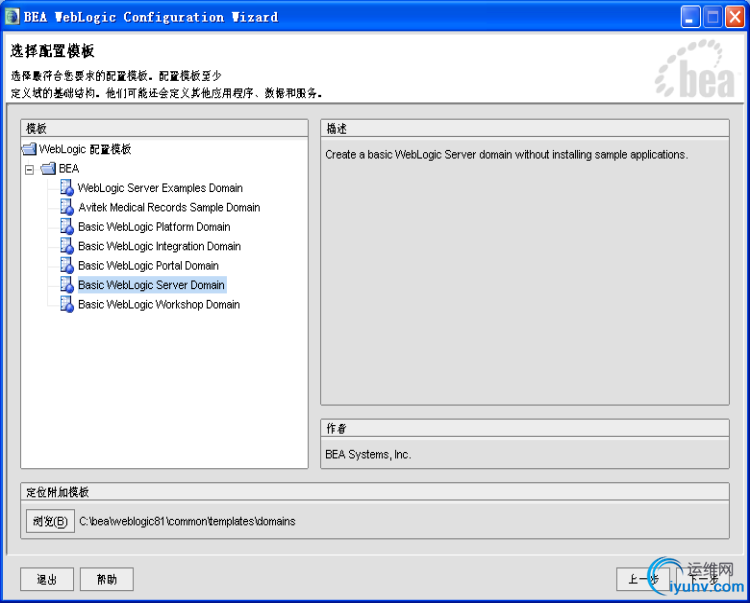This screenshot has height=603, width=750.
Task: Click the Basic WebLogic Workshop Domain icon
Action: (x=66, y=304)
